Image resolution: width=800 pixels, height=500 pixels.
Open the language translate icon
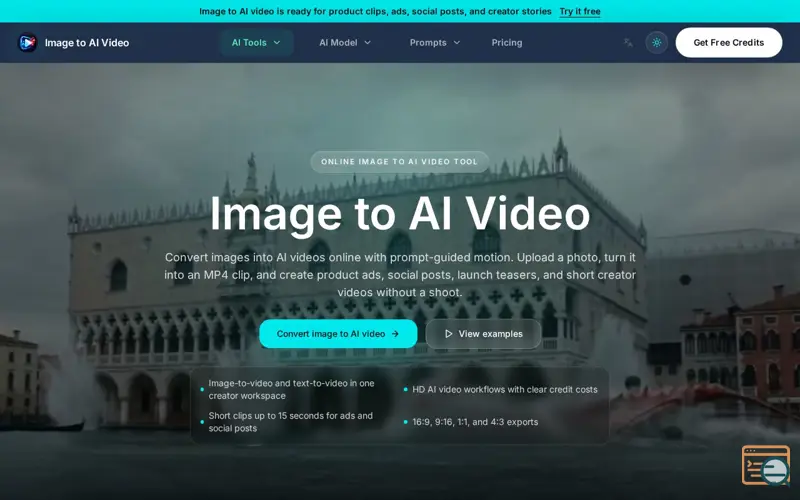coord(628,43)
